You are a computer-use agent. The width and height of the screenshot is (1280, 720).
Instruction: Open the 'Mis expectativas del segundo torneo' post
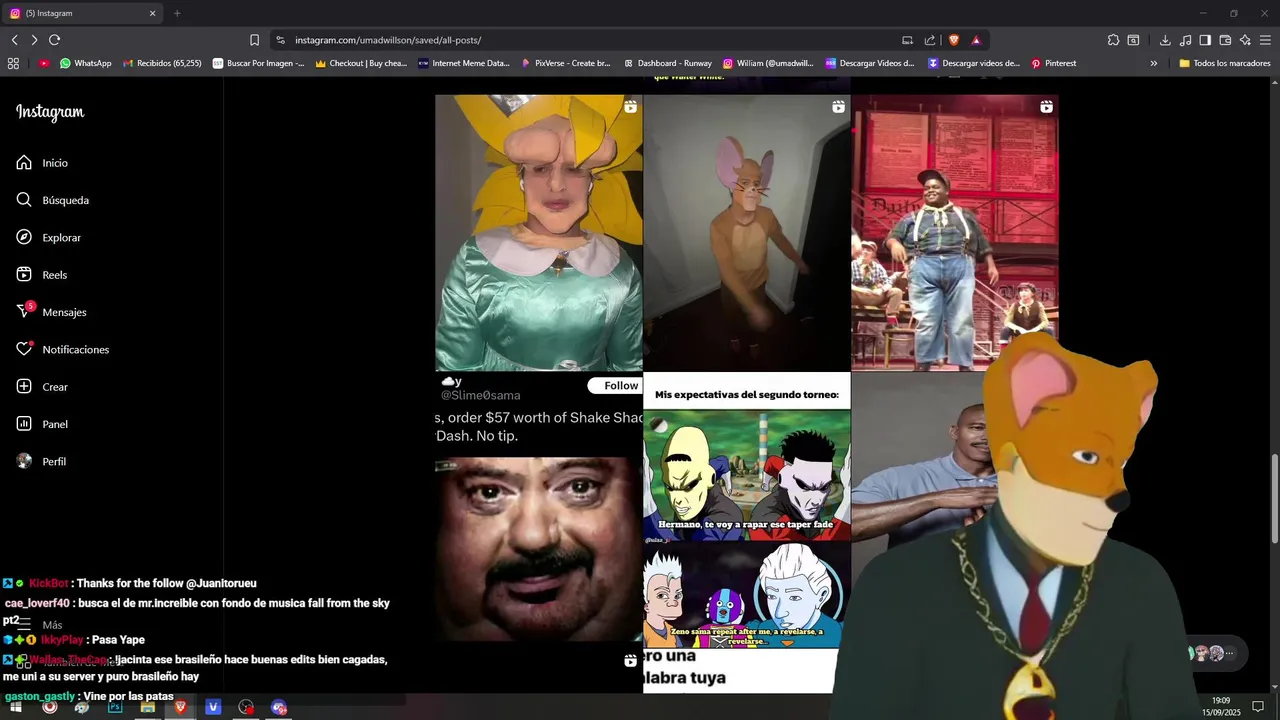pyautogui.click(x=747, y=510)
